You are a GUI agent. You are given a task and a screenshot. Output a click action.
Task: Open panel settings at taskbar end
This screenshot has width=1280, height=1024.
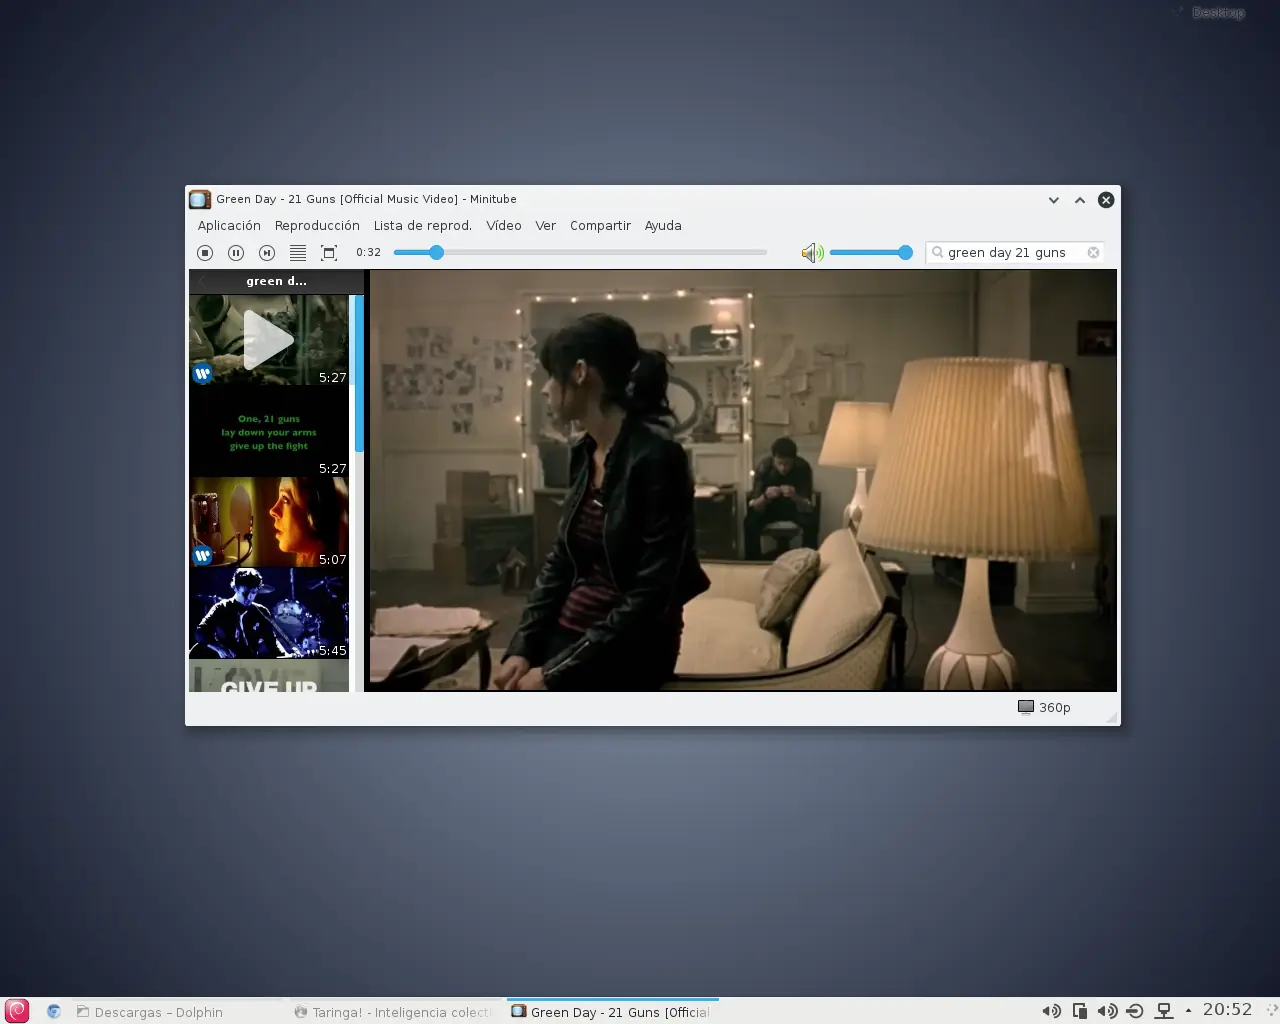1271,1011
